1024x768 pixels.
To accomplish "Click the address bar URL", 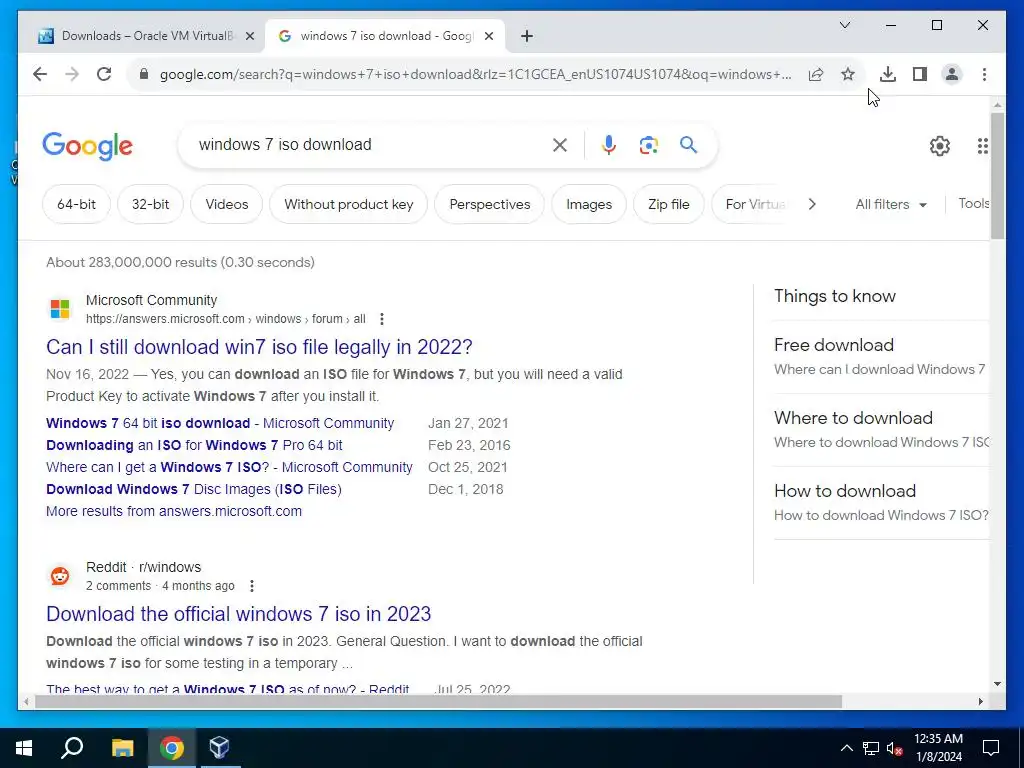I will point(475,74).
